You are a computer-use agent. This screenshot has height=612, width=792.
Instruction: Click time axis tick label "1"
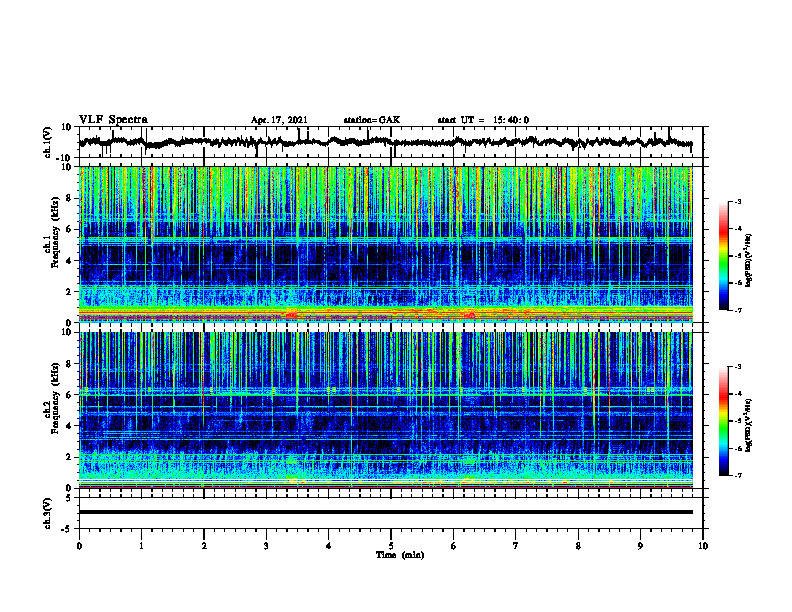(x=141, y=546)
